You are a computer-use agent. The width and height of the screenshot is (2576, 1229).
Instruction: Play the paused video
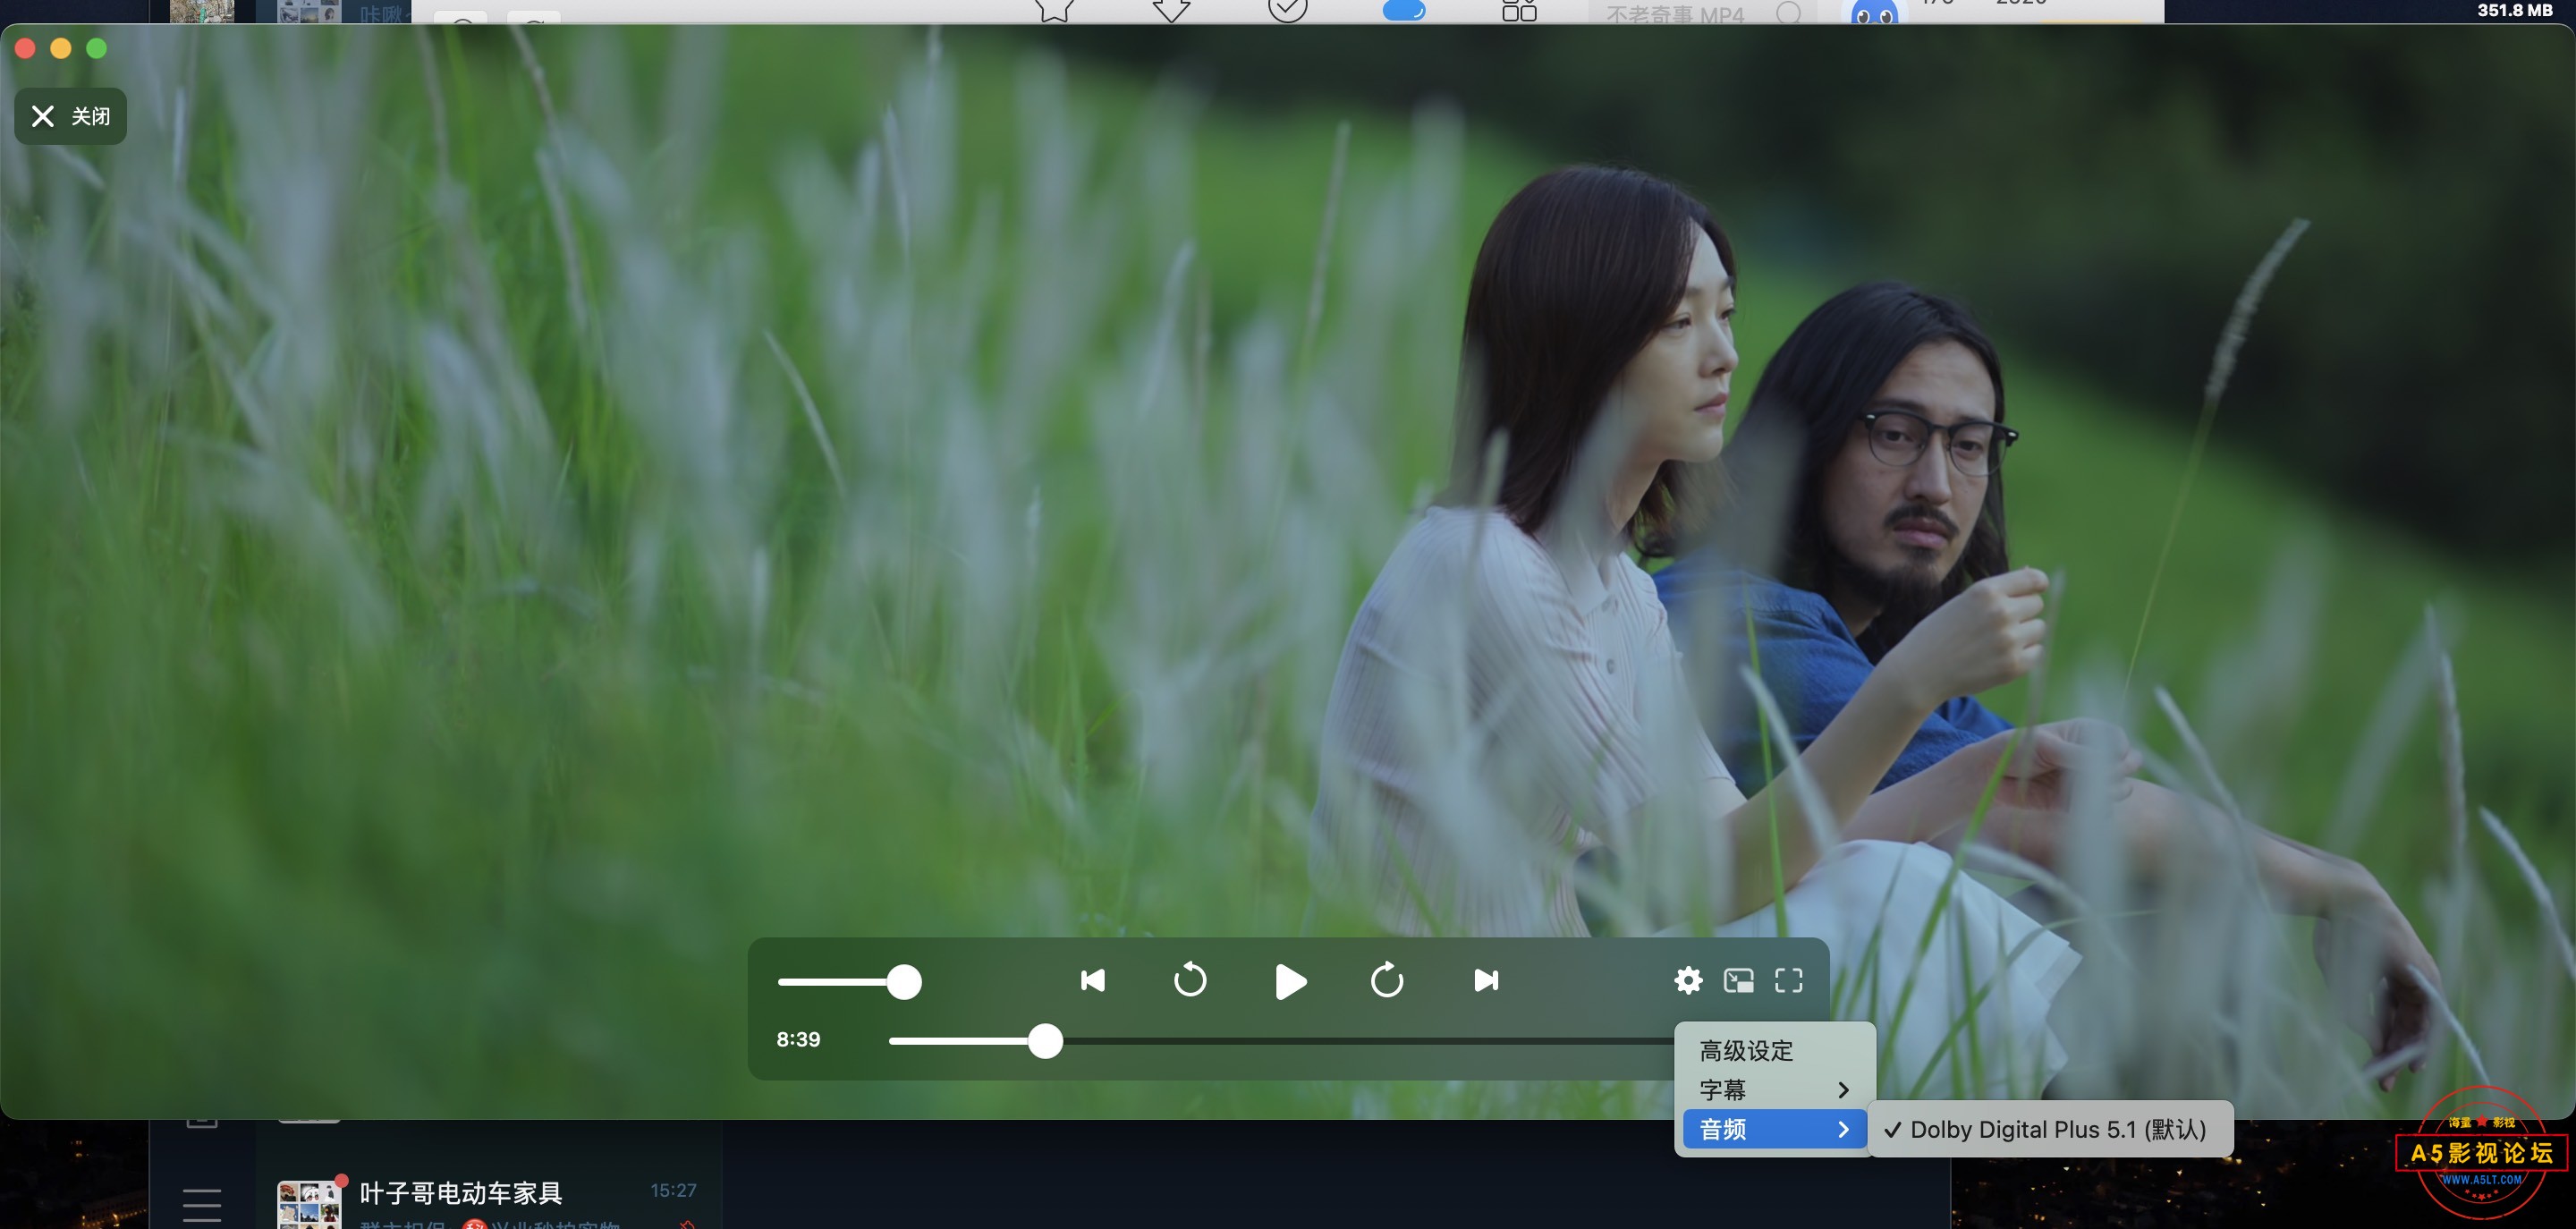1291,981
